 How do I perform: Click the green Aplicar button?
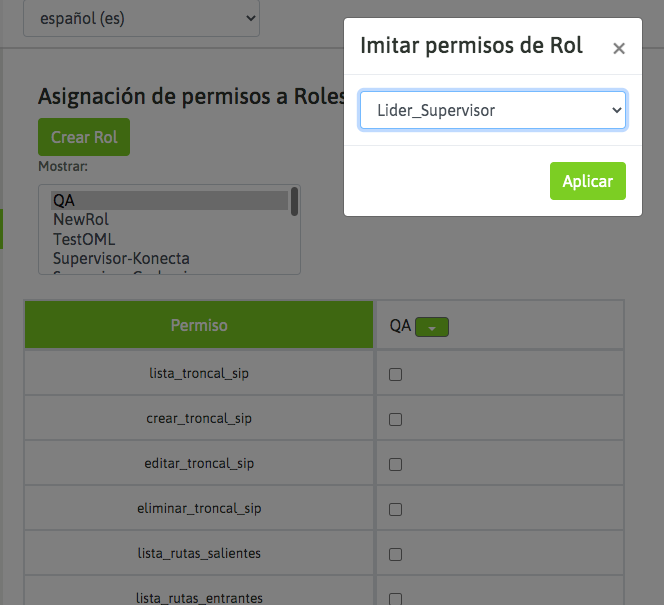pos(587,181)
